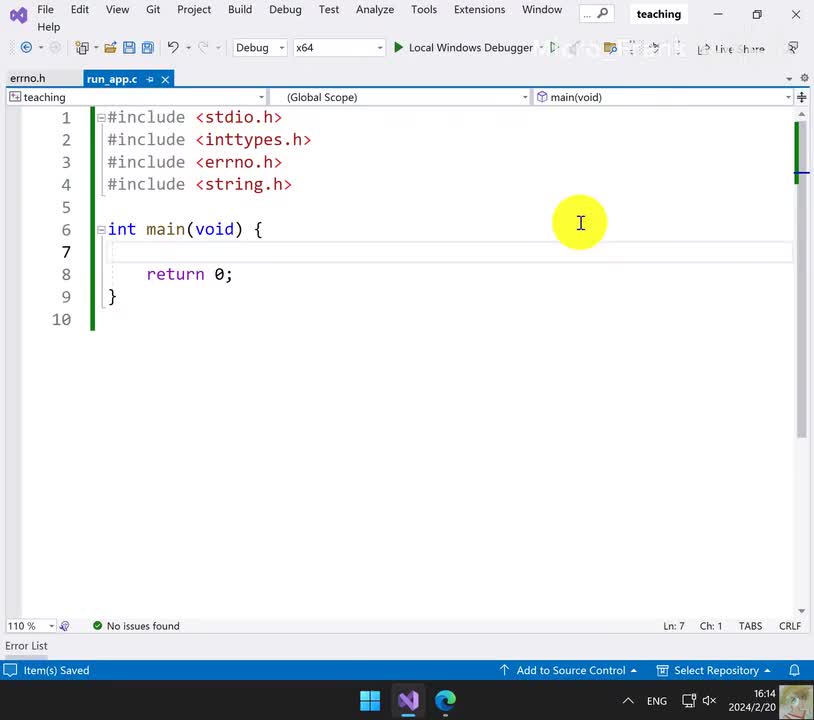Open Visual Studio from the taskbar

[x=408, y=701]
